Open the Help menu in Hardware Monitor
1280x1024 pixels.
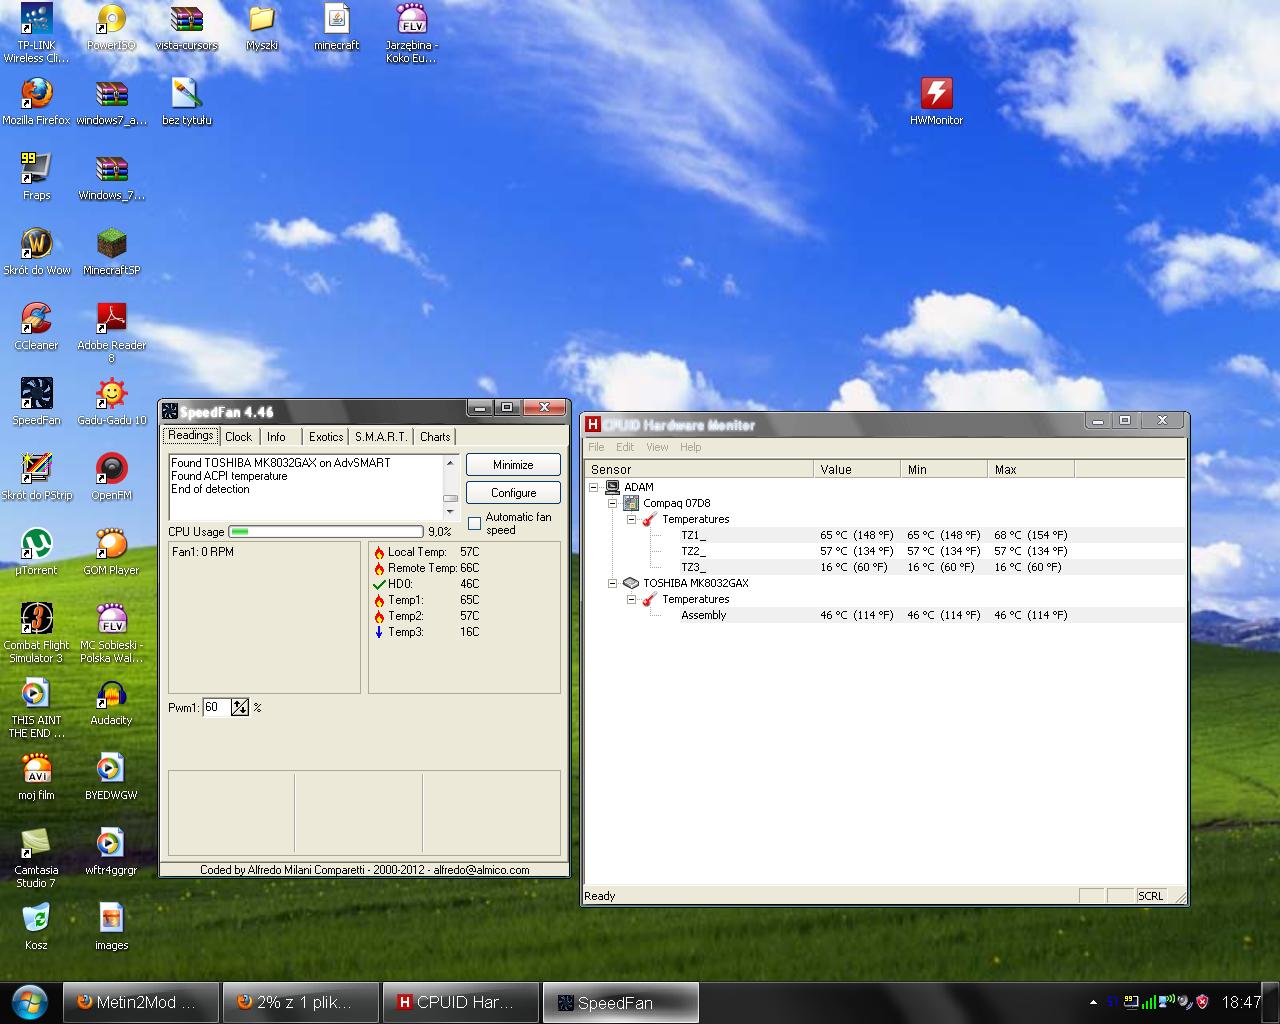(x=690, y=447)
